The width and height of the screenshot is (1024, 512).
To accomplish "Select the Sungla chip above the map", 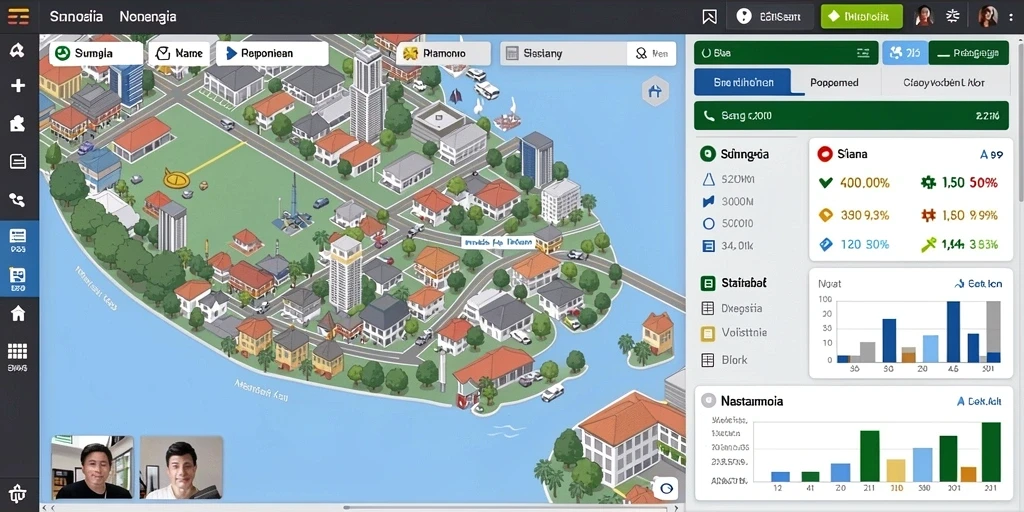I will click(96, 54).
